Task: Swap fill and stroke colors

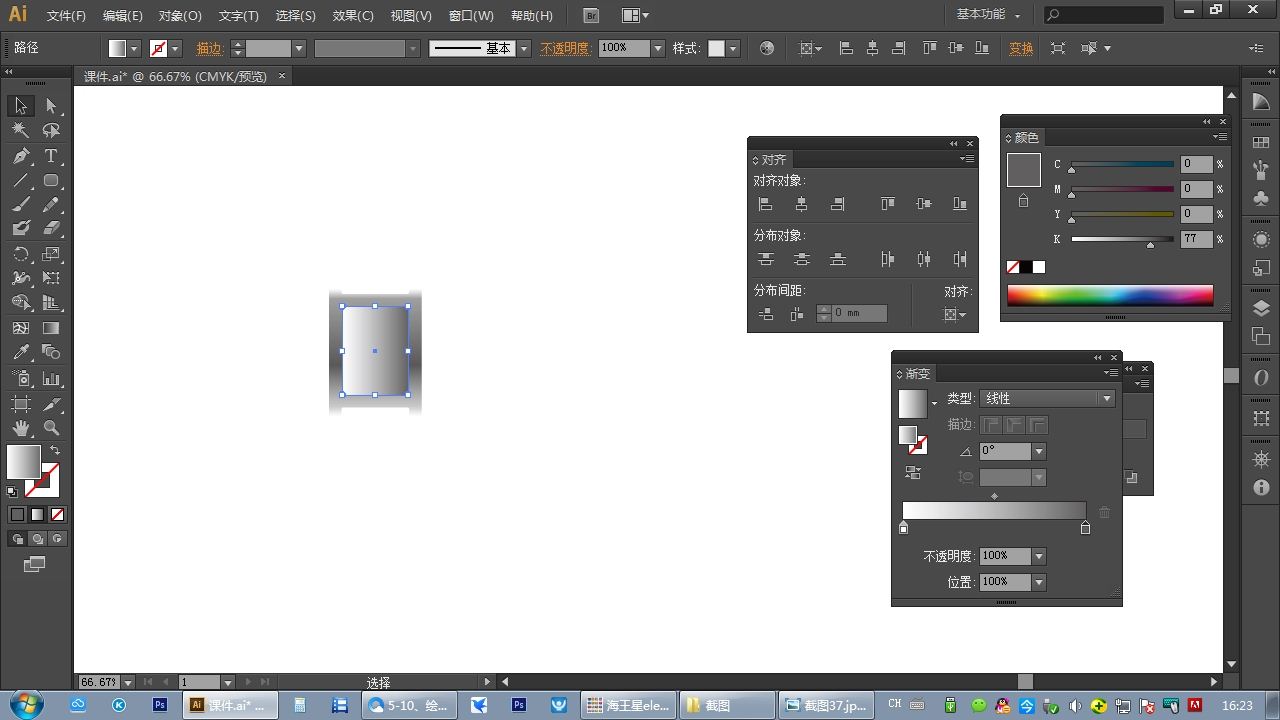Action: tap(55, 451)
